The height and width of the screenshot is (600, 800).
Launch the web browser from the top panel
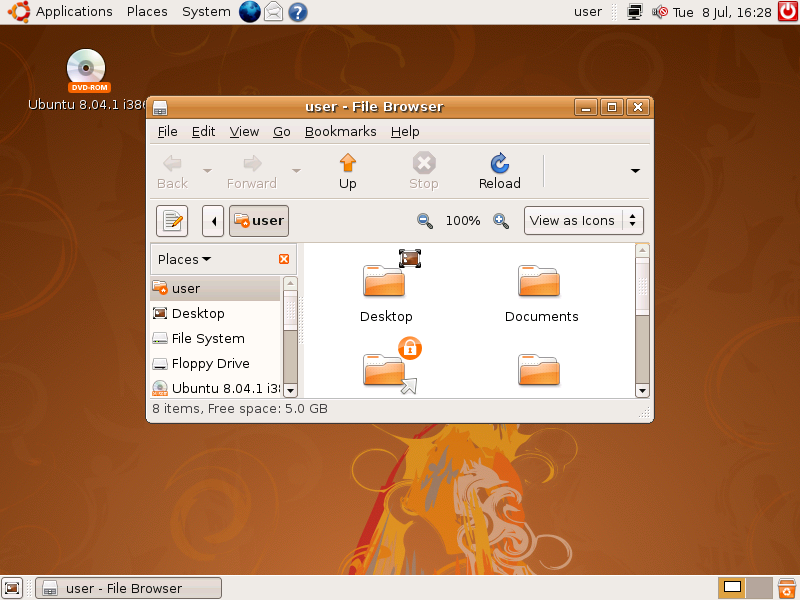click(249, 11)
